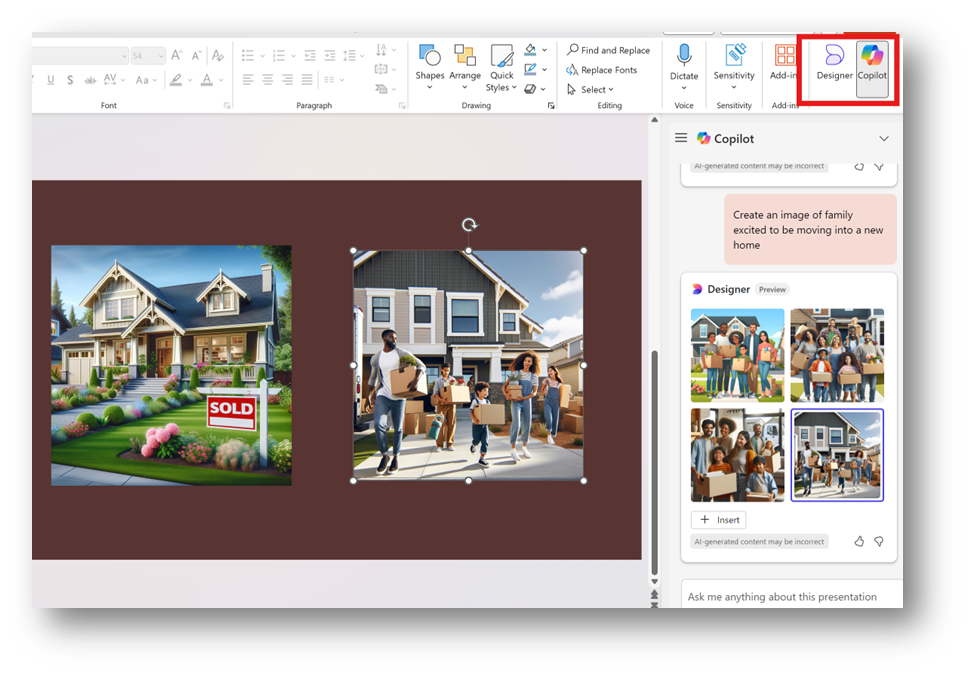Open text direction options
The image size is (968, 673).
(385, 49)
